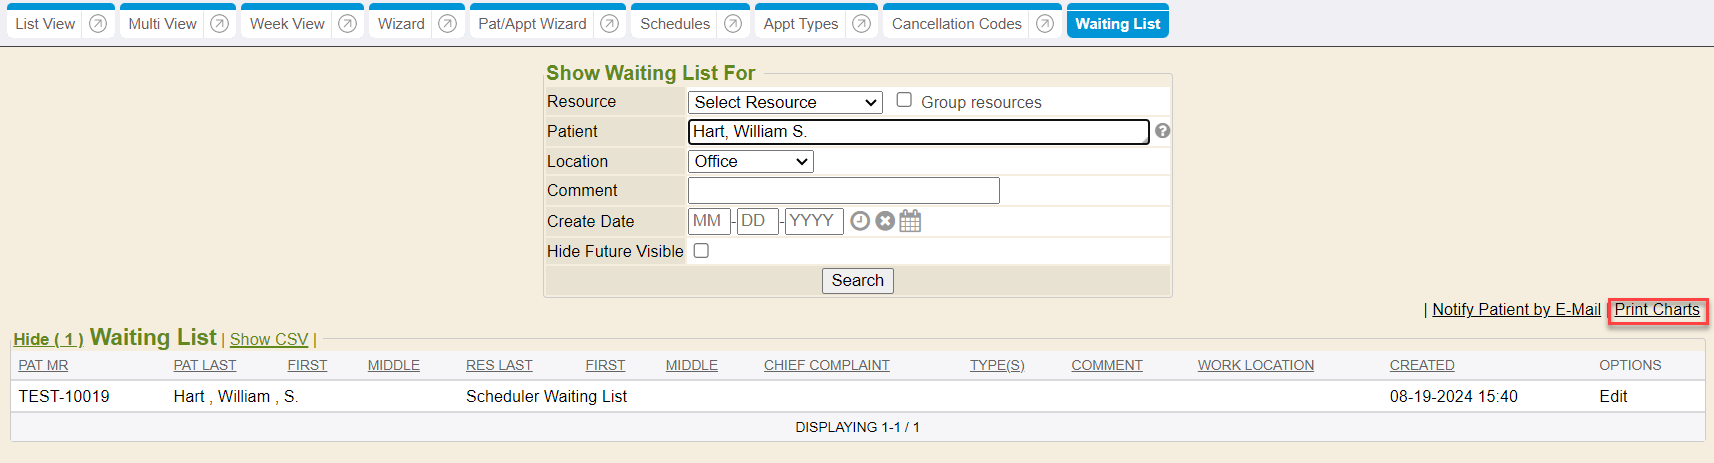This screenshot has height=463, width=1714.
Task: Click Notify Patient by E-Mail link
Action: pos(1516,310)
